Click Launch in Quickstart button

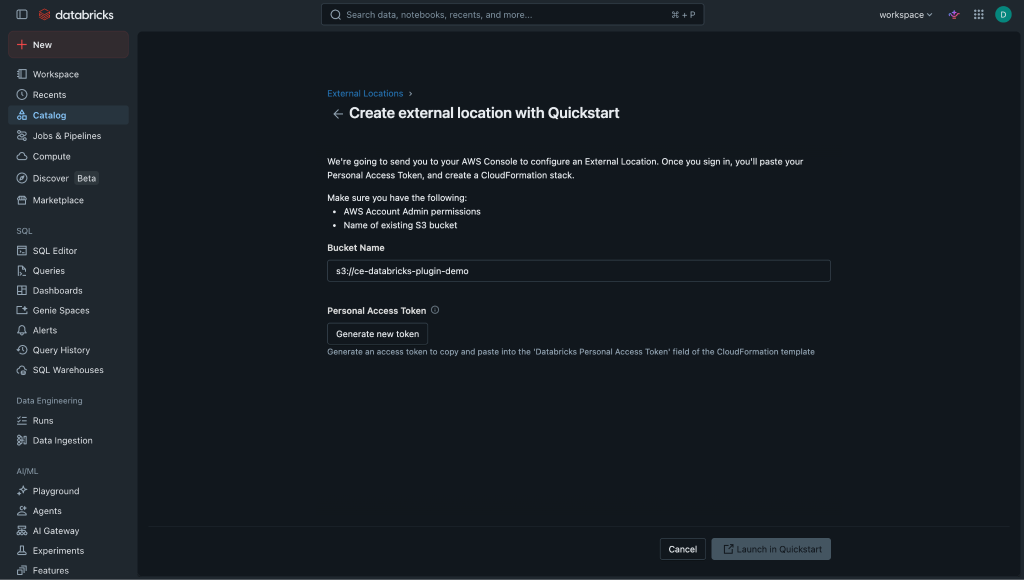pos(771,549)
